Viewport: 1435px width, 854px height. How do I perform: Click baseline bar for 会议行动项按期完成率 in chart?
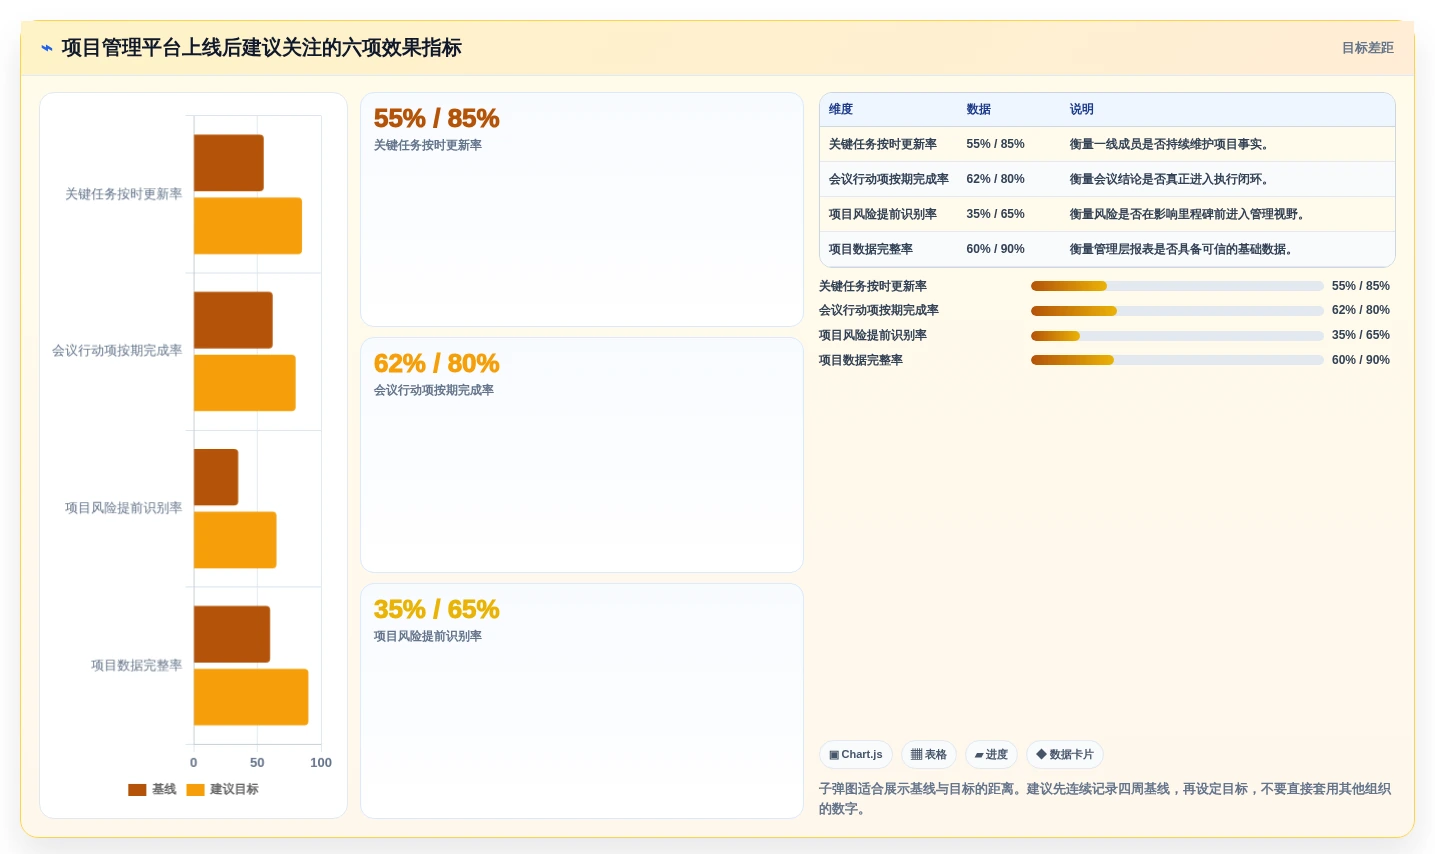click(x=233, y=320)
